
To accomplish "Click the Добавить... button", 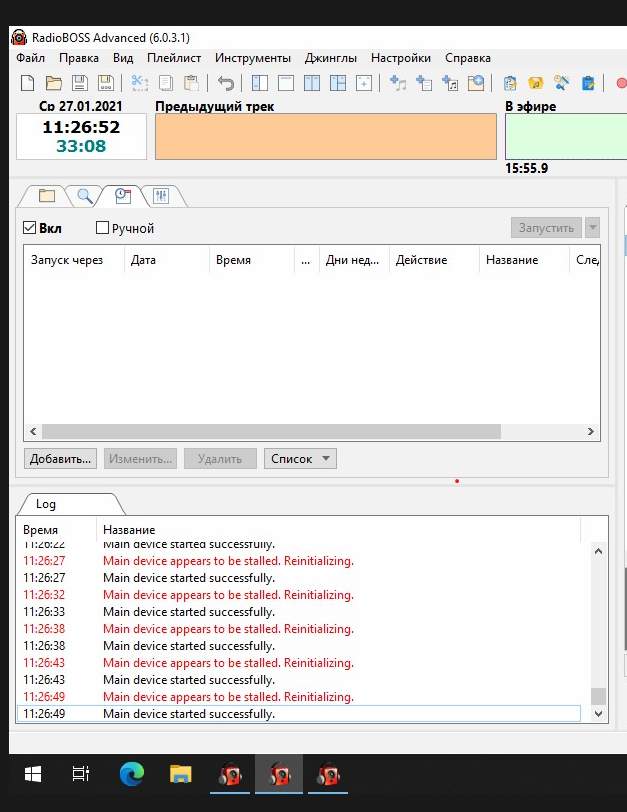I will pos(61,459).
